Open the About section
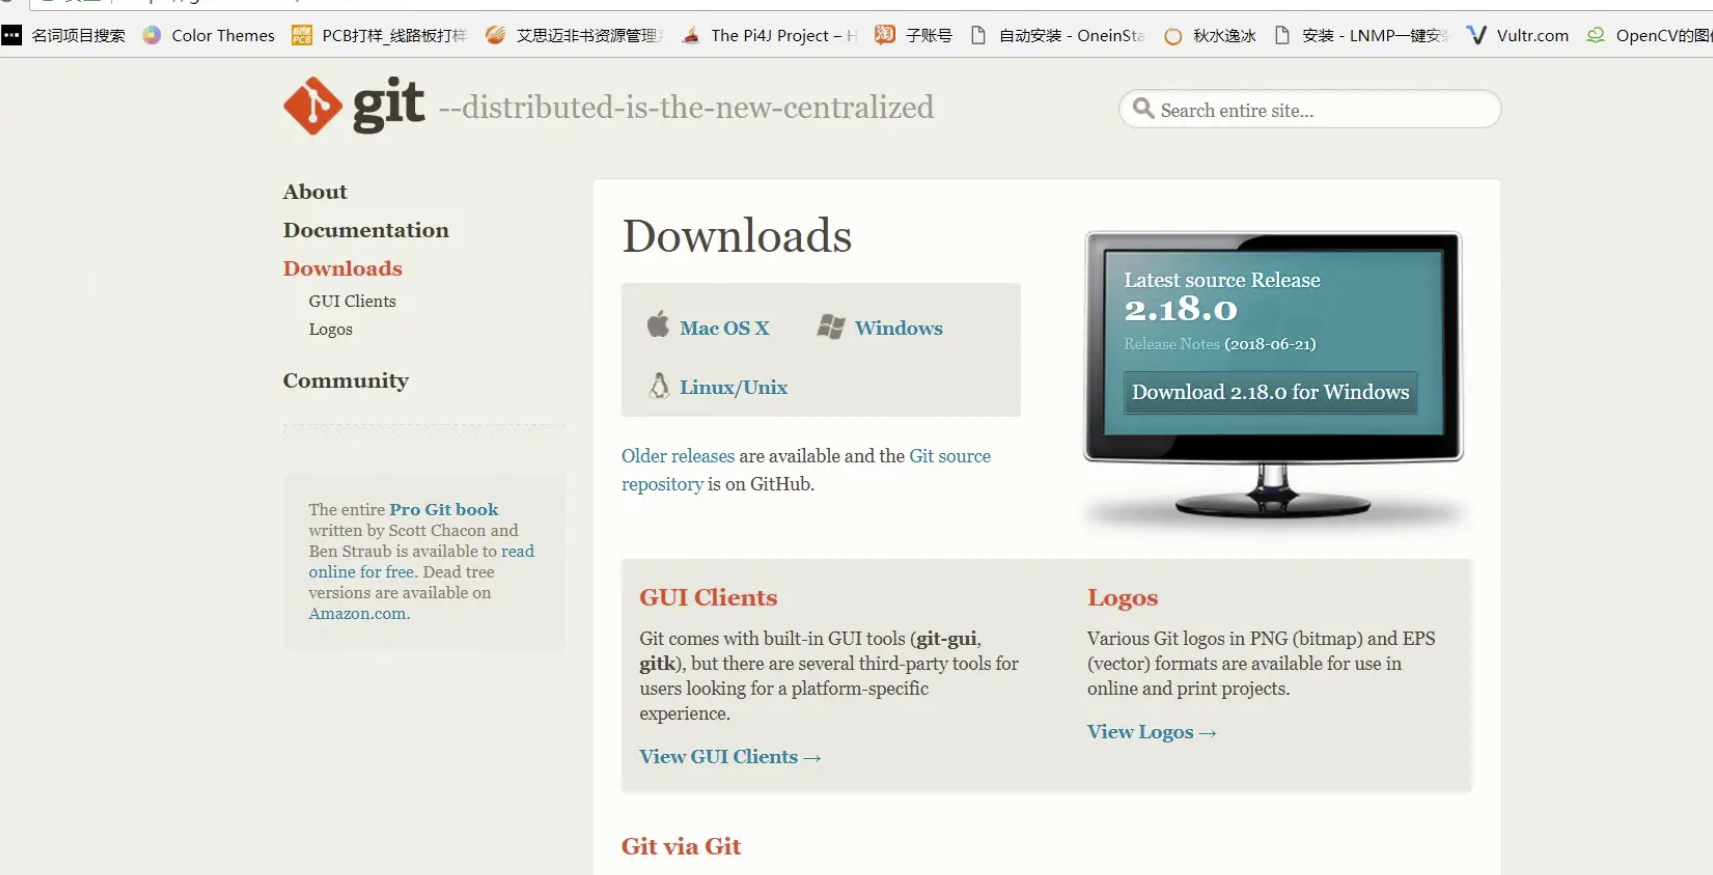 (x=315, y=191)
